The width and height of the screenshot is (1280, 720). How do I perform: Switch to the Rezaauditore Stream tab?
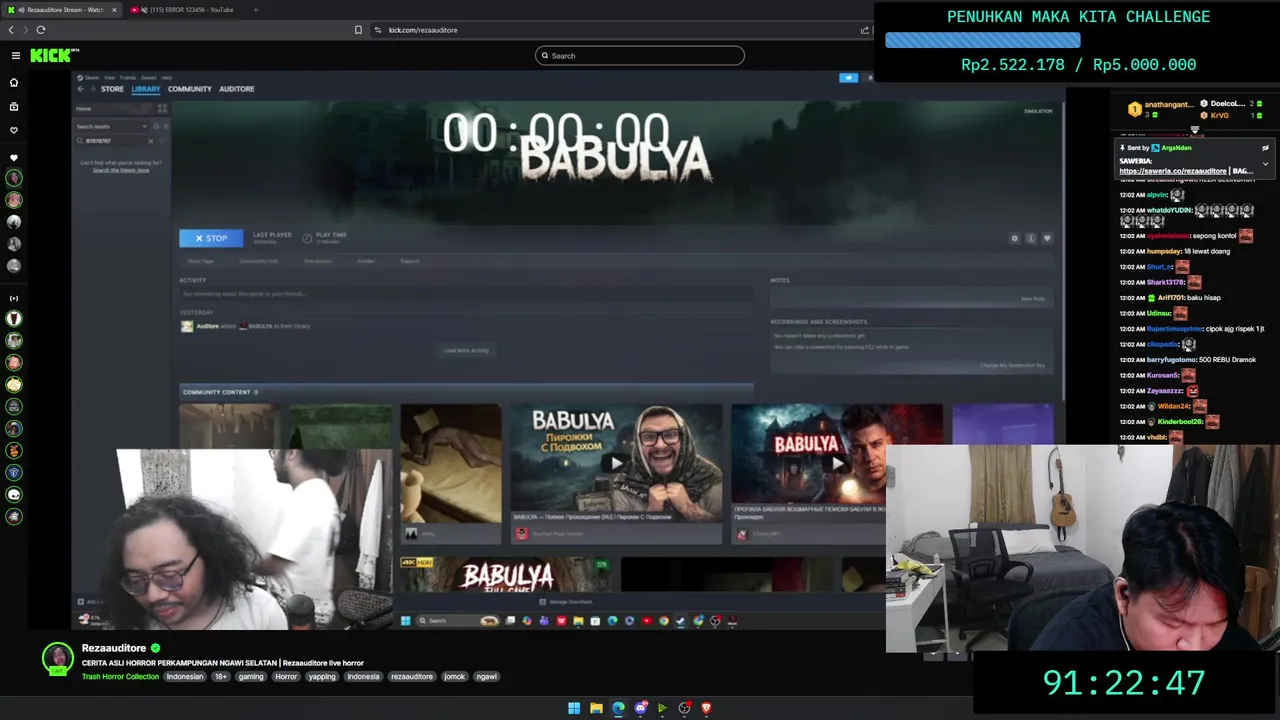(x=62, y=10)
